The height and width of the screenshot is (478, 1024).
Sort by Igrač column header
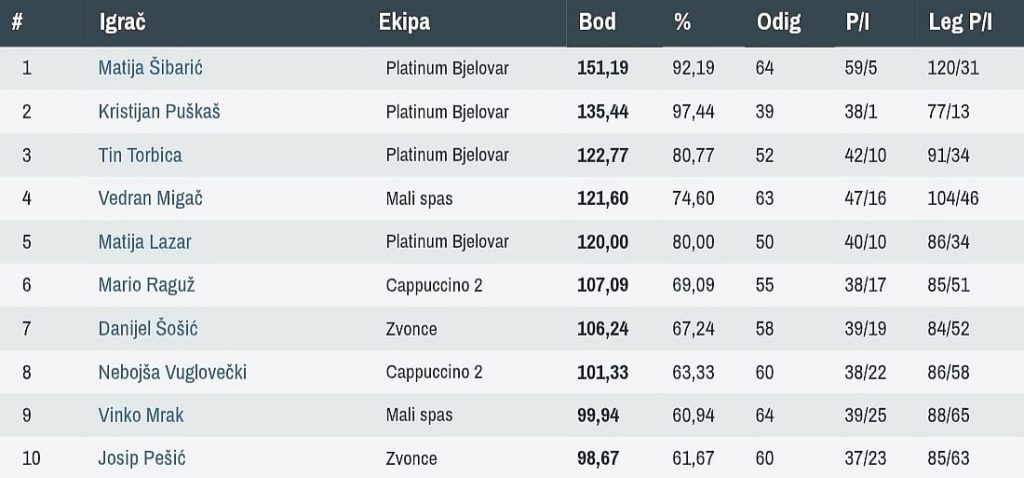[122, 22]
